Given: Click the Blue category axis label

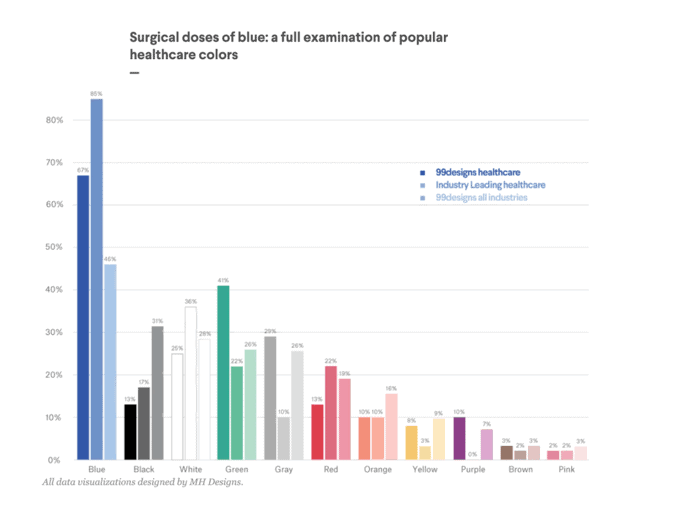Looking at the screenshot, I should (x=97, y=469).
